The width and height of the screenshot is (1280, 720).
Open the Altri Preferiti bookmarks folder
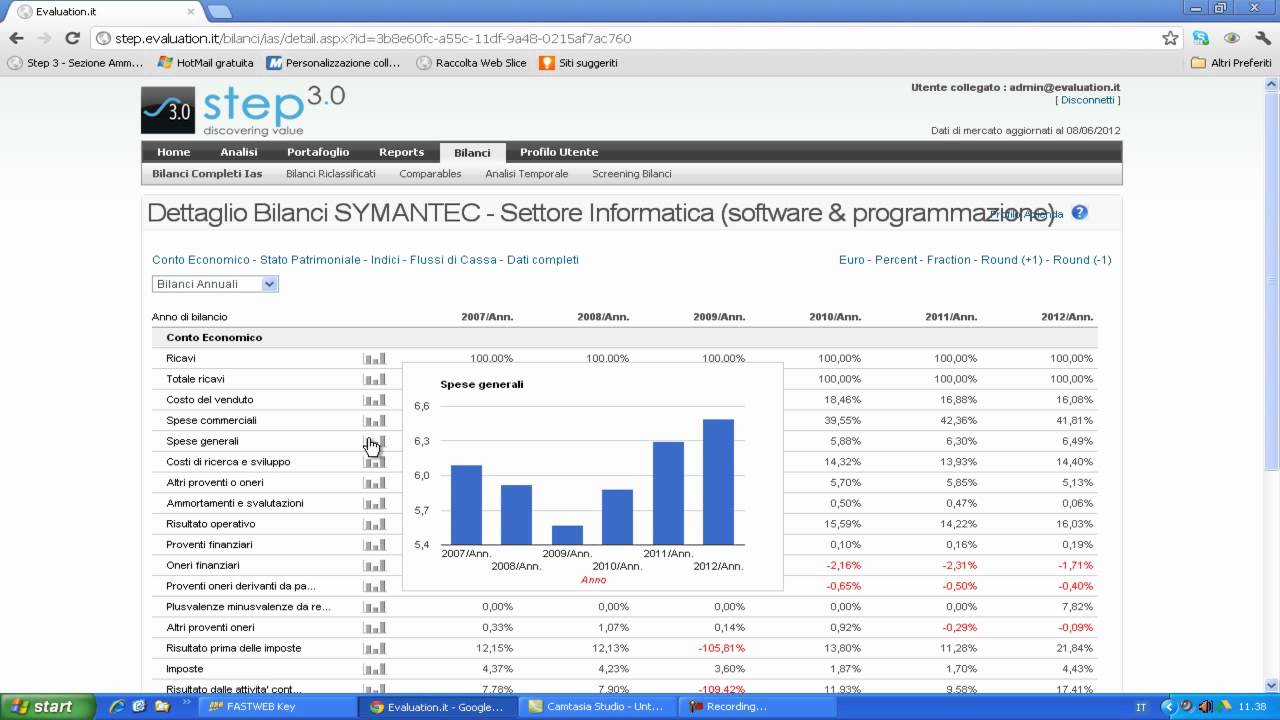1231,63
